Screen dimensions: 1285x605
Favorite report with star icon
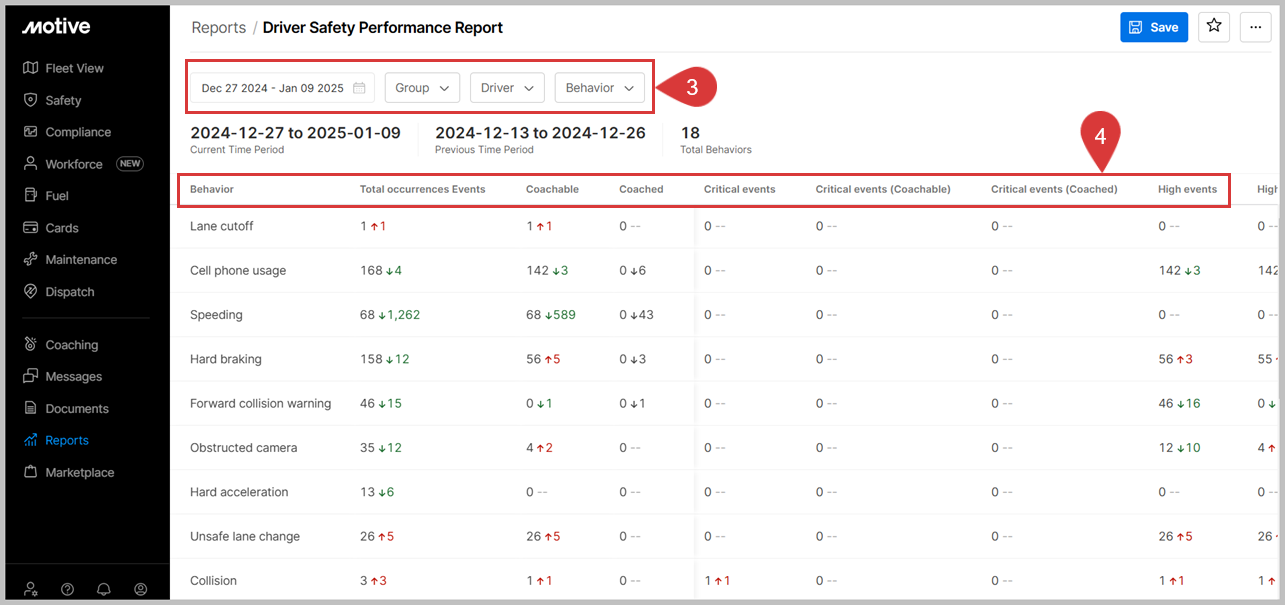click(x=1214, y=27)
